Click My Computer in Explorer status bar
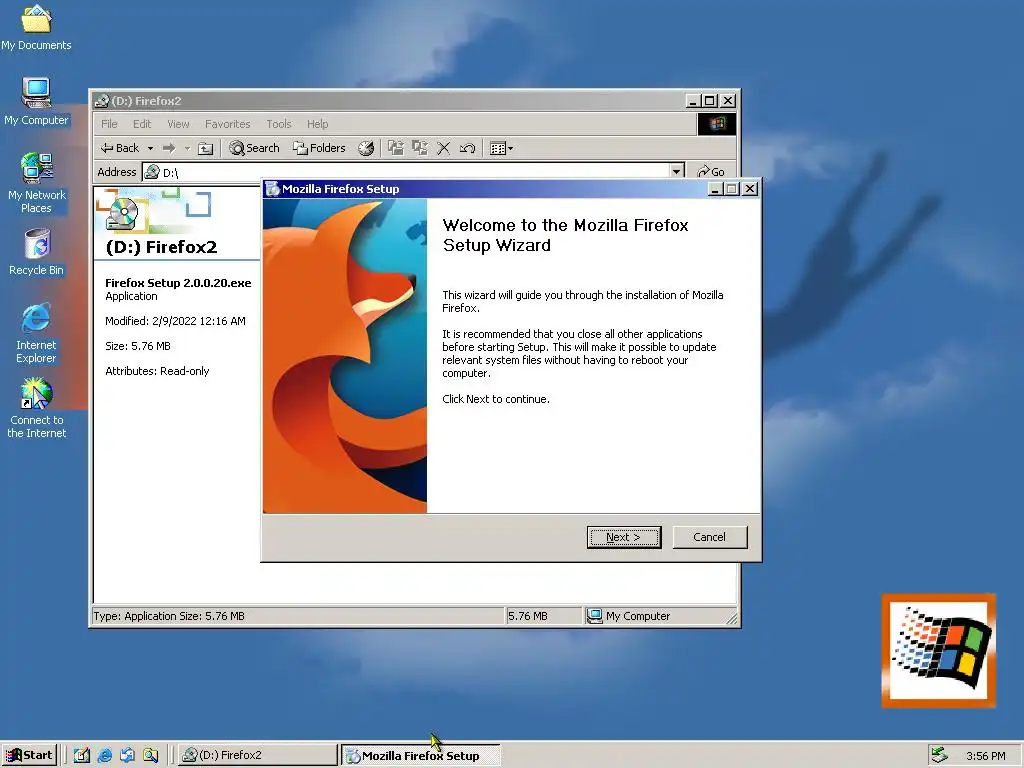 [x=629, y=616]
